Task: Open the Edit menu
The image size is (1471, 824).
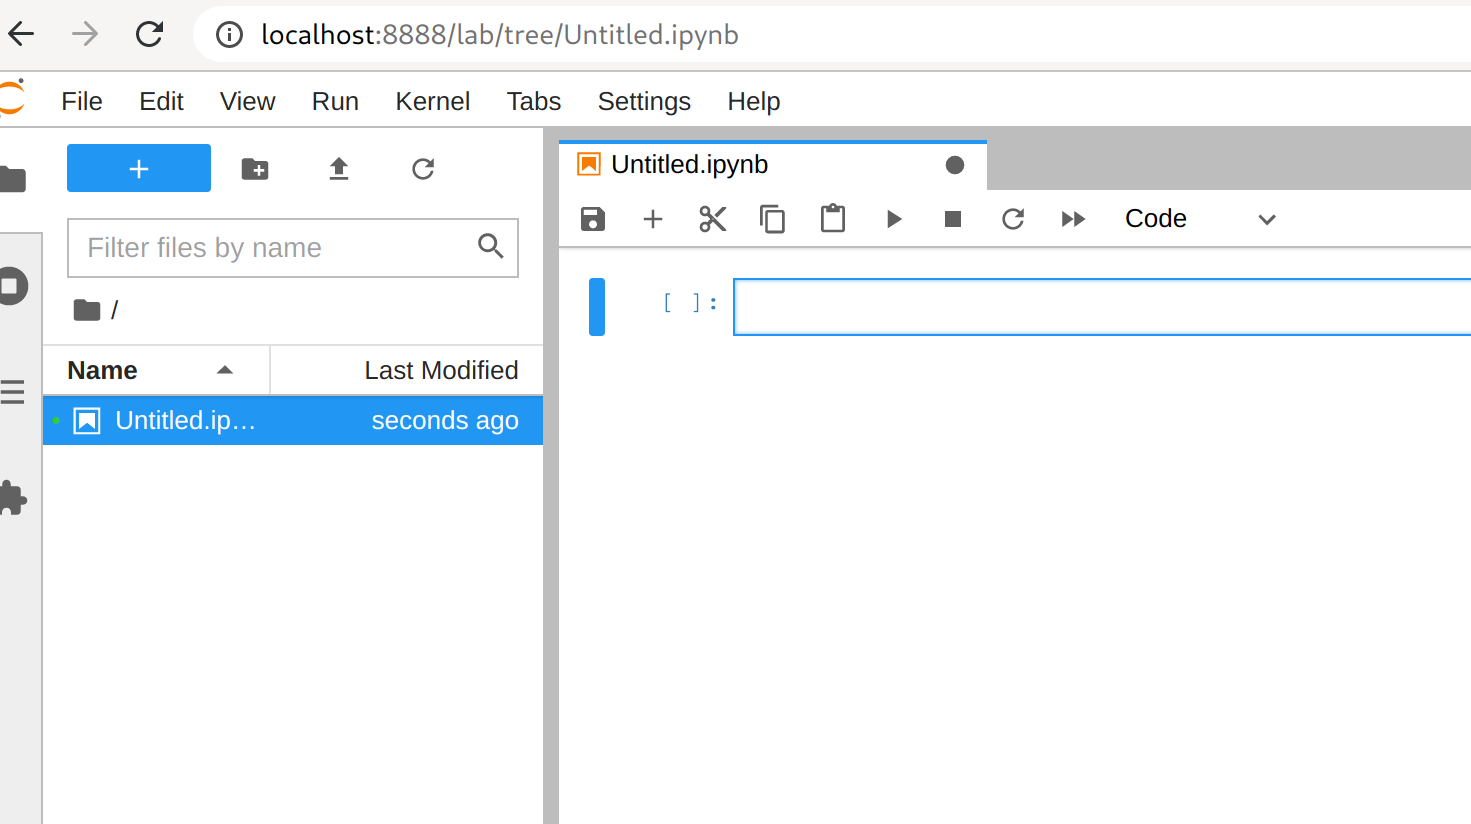Action: point(162,101)
